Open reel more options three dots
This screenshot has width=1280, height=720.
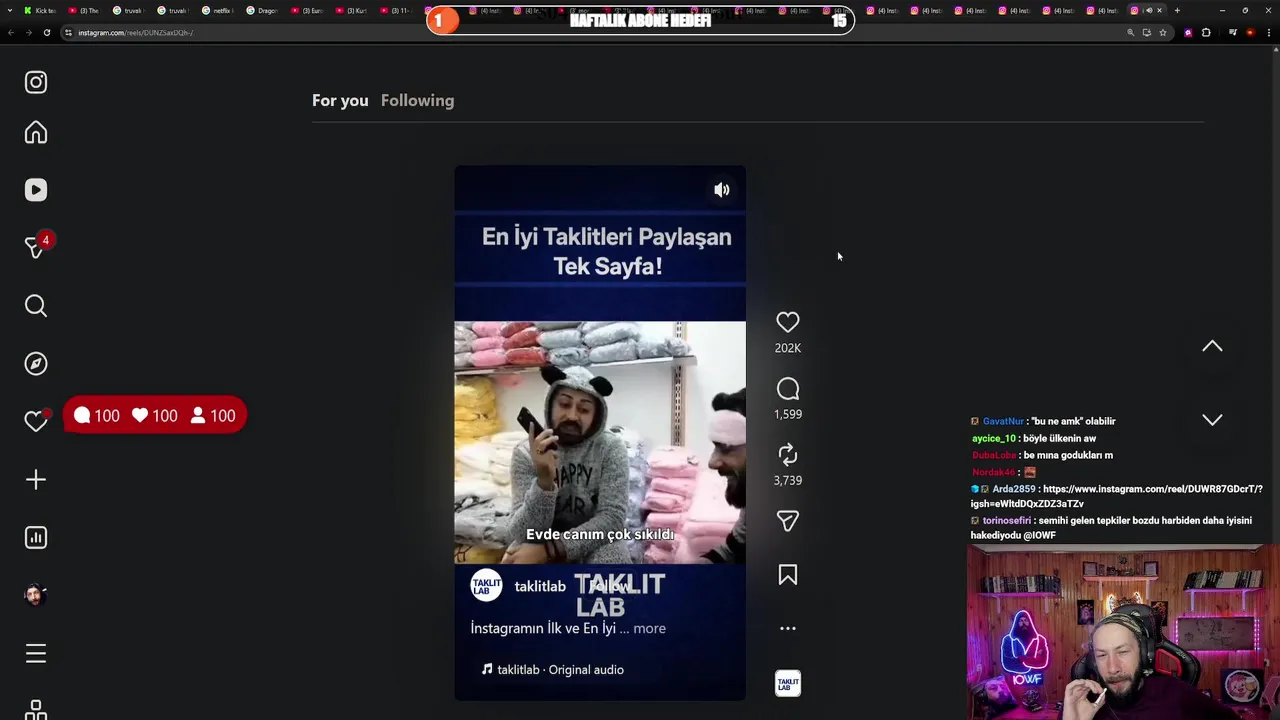point(788,628)
